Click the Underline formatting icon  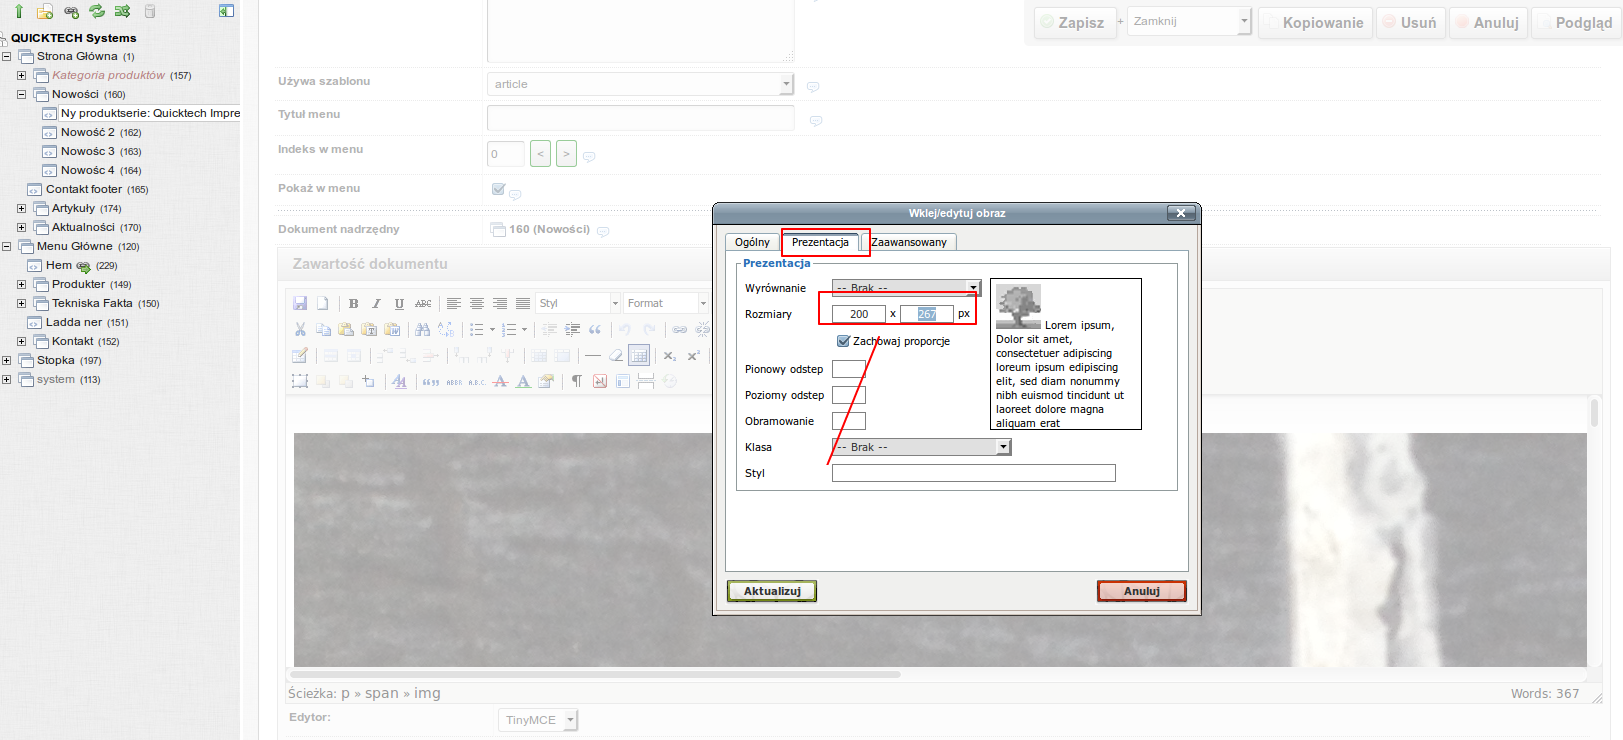click(x=399, y=303)
